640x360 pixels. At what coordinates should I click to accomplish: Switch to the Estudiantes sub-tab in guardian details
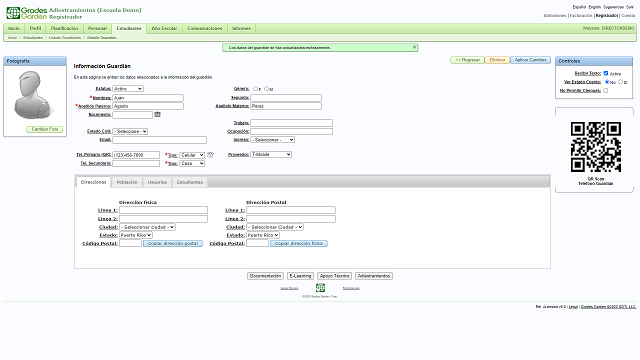[190, 182]
